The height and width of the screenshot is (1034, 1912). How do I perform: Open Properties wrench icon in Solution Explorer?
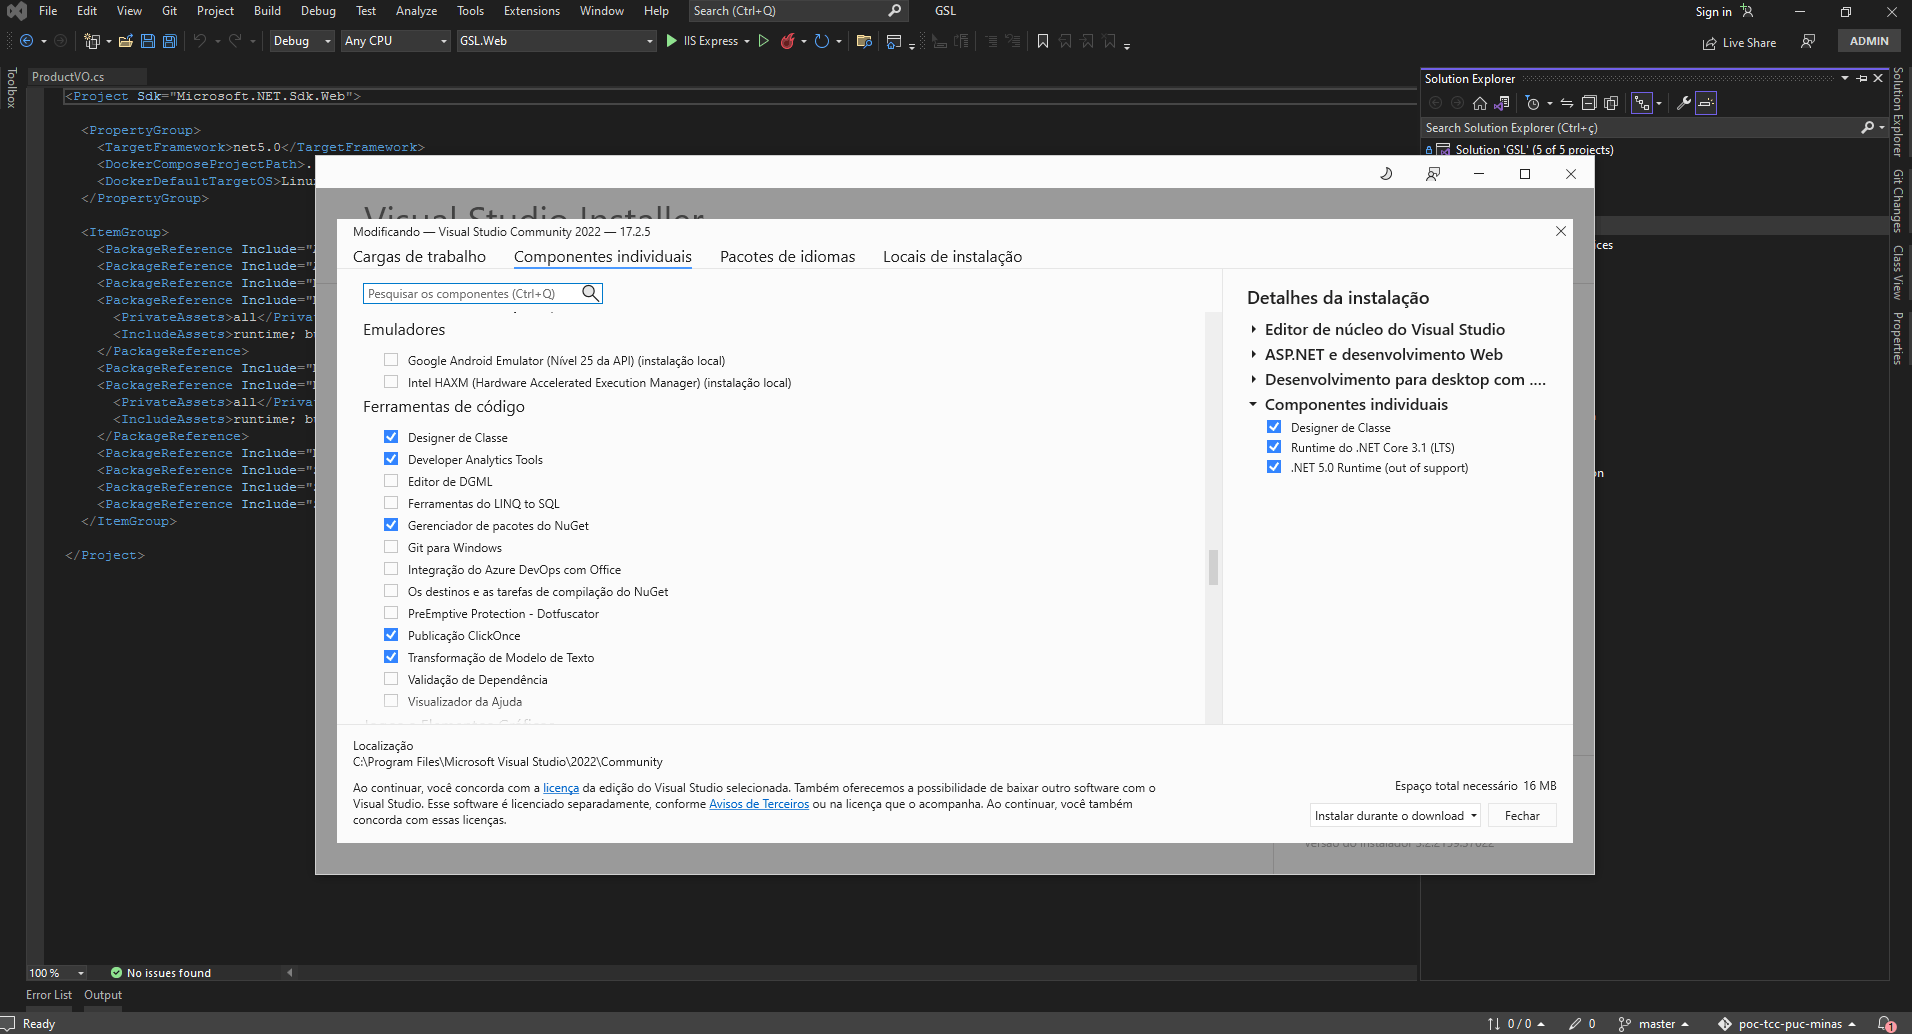1684,103
